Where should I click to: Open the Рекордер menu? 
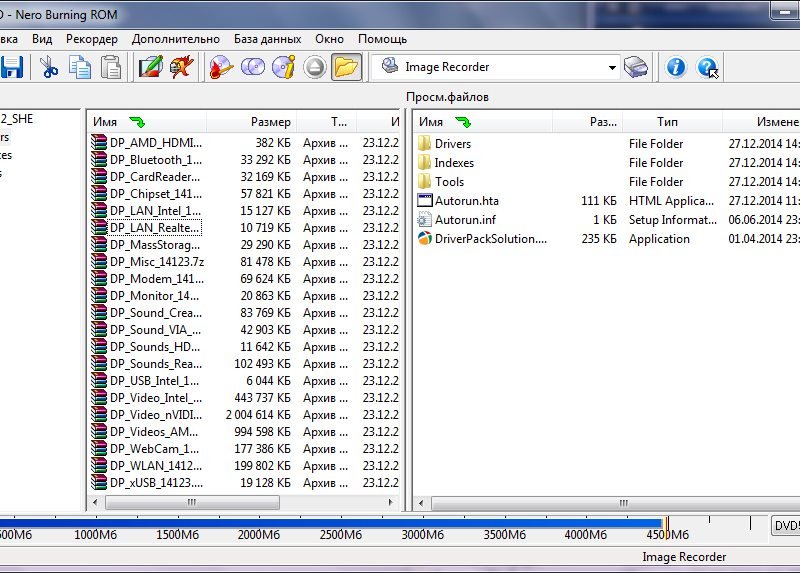pyautogui.click(x=92, y=39)
